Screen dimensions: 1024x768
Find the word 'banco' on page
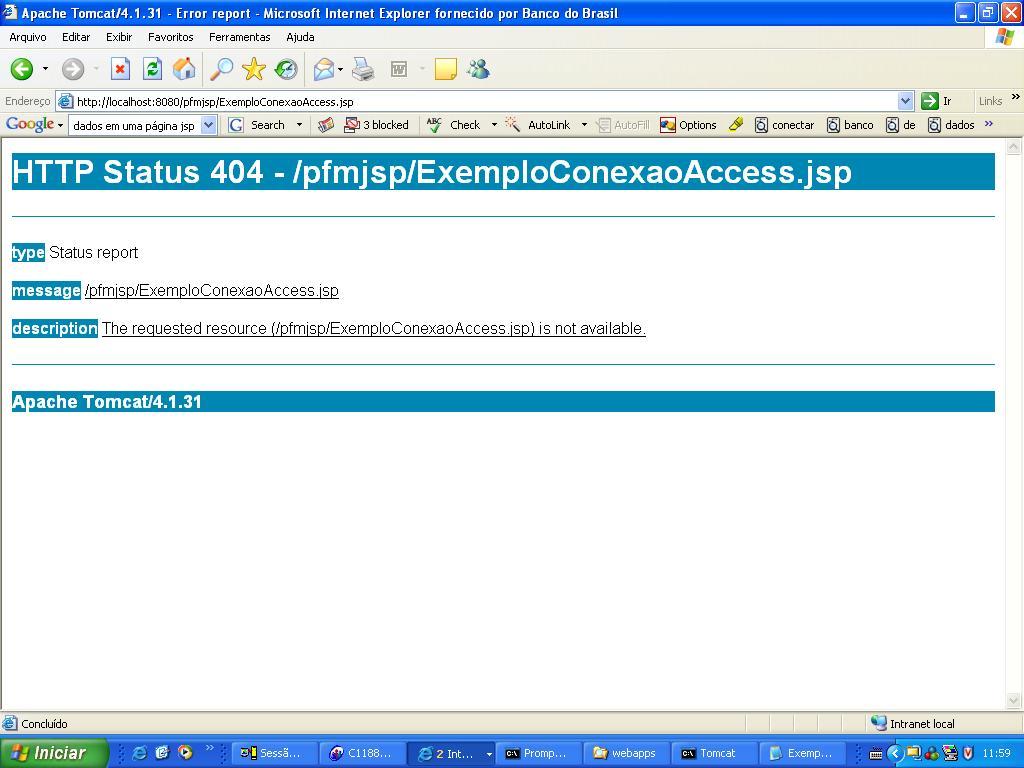[x=850, y=125]
